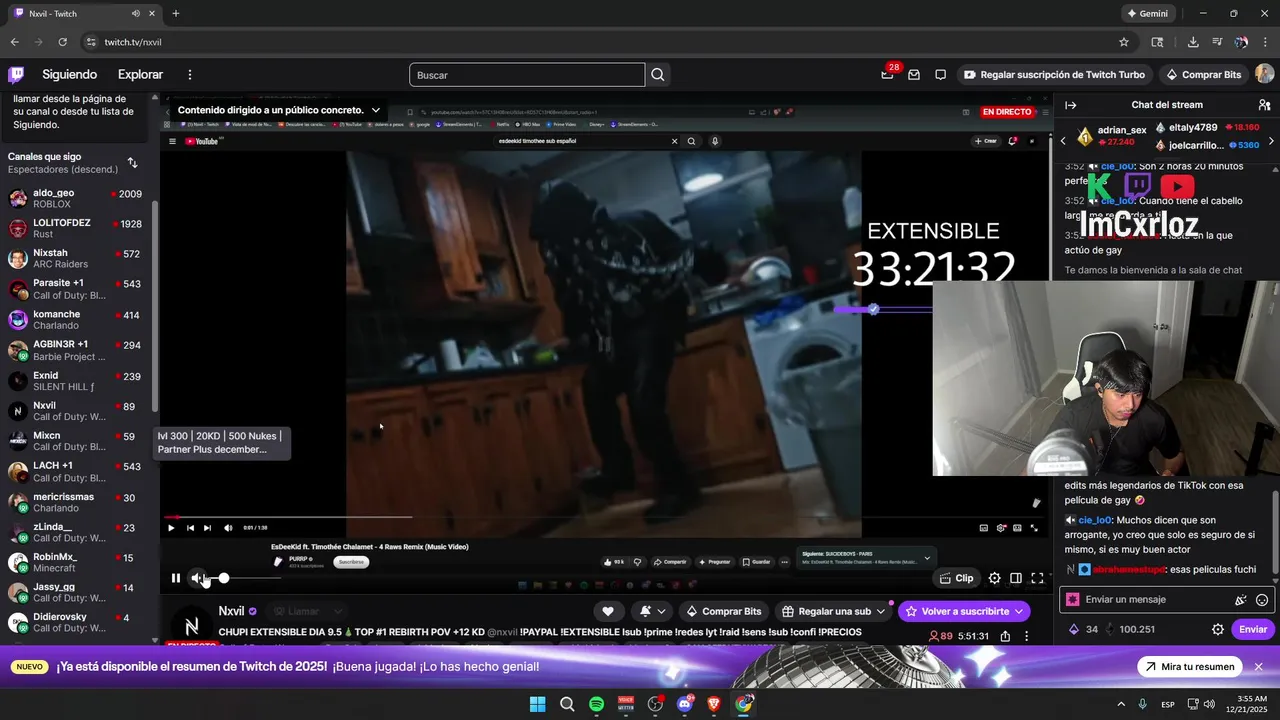Open a new browser tab
This screenshot has height=720, width=1280.
point(176,13)
